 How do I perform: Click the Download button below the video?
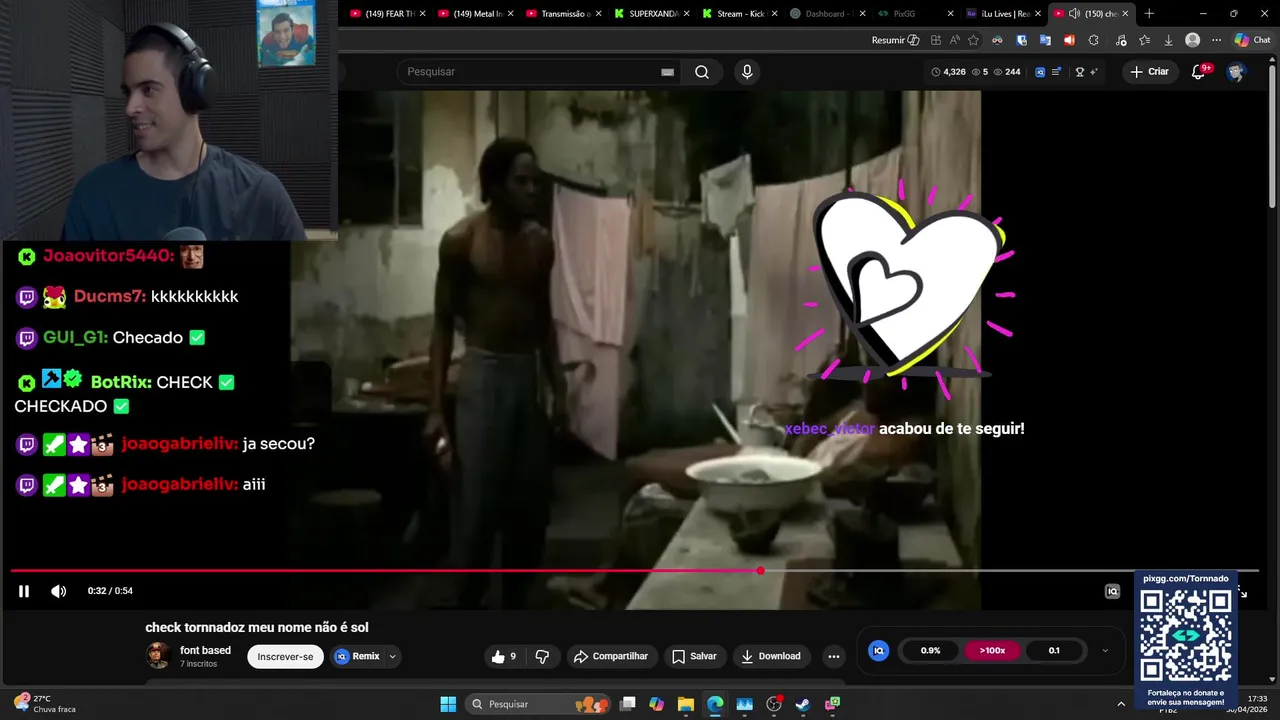[x=770, y=656]
